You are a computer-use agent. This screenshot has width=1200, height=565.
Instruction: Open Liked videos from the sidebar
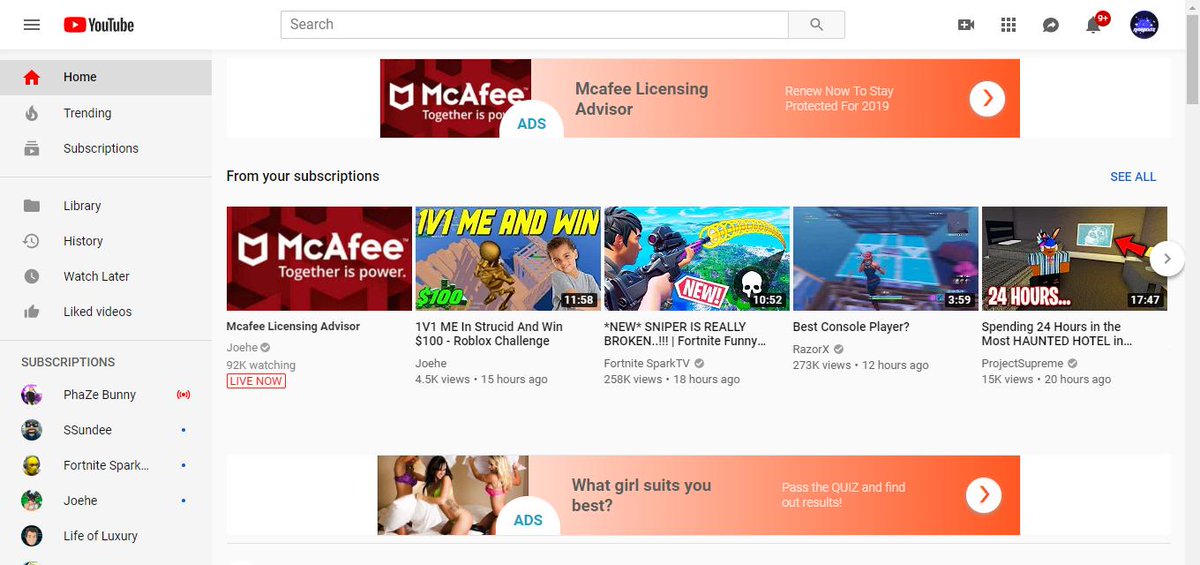click(x=106, y=312)
